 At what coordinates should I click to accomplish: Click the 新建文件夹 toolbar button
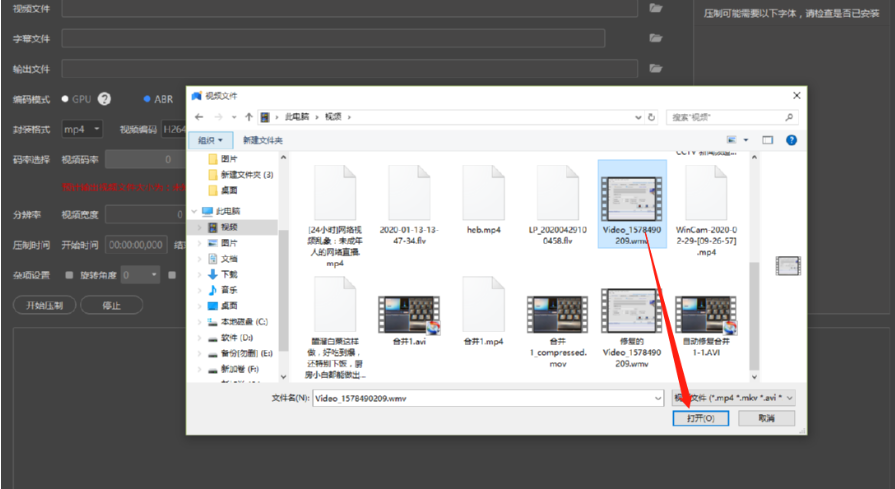(263, 140)
